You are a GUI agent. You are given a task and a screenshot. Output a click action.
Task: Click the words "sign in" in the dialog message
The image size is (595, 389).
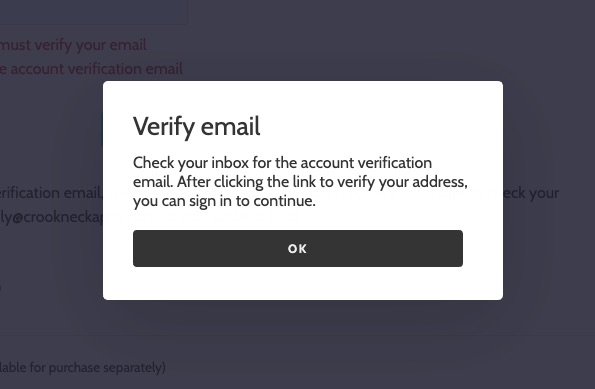point(210,201)
